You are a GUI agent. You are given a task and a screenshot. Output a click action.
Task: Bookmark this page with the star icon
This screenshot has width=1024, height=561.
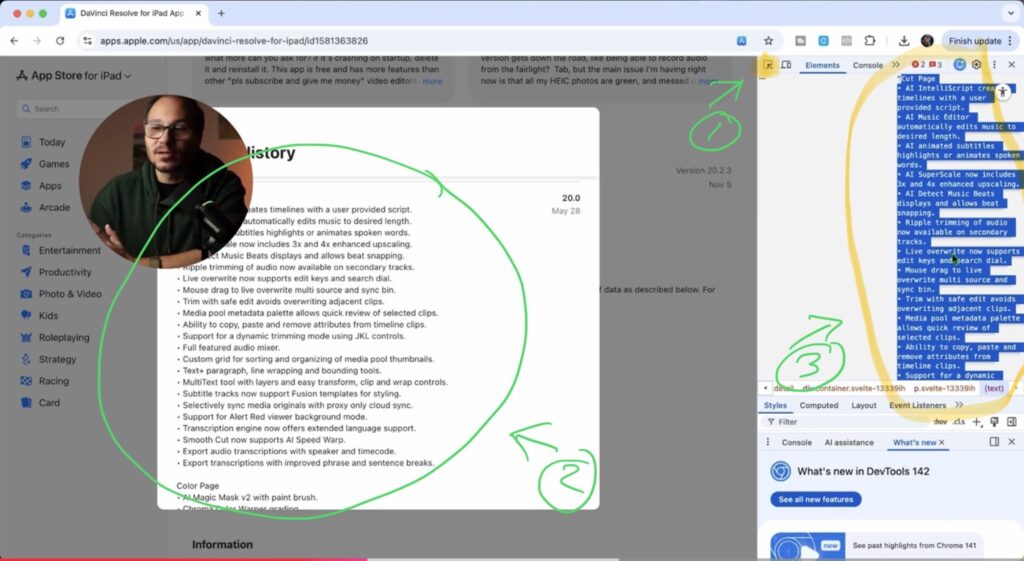click(x=768, y=40)
